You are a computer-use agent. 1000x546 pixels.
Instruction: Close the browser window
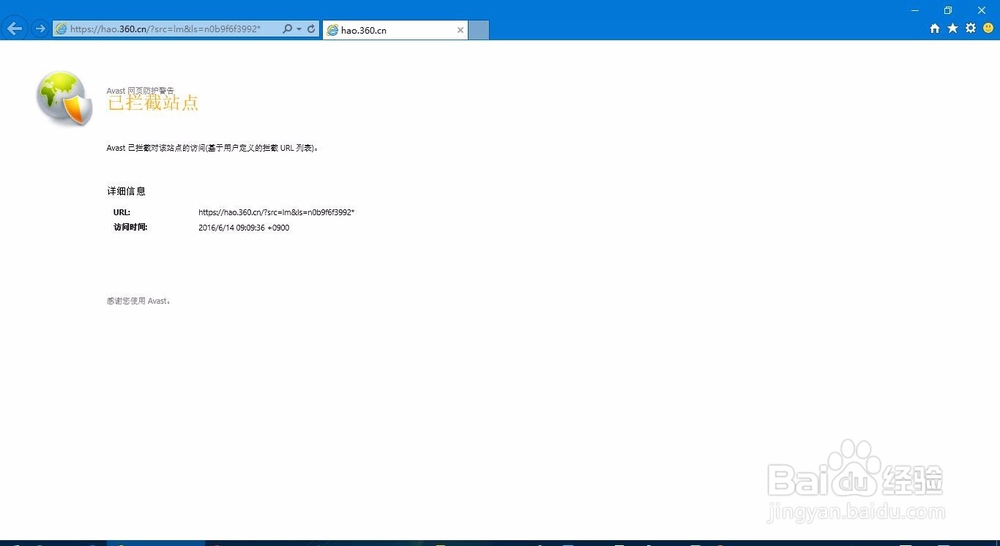pos(982,10)
